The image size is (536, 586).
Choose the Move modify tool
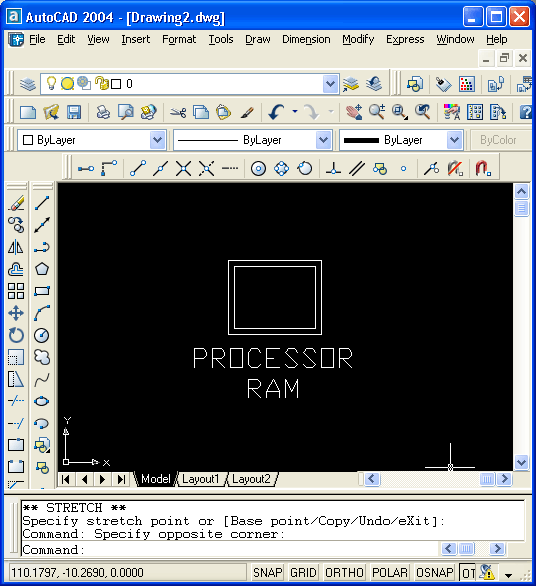pyautogui.click(x=16, y=313)
